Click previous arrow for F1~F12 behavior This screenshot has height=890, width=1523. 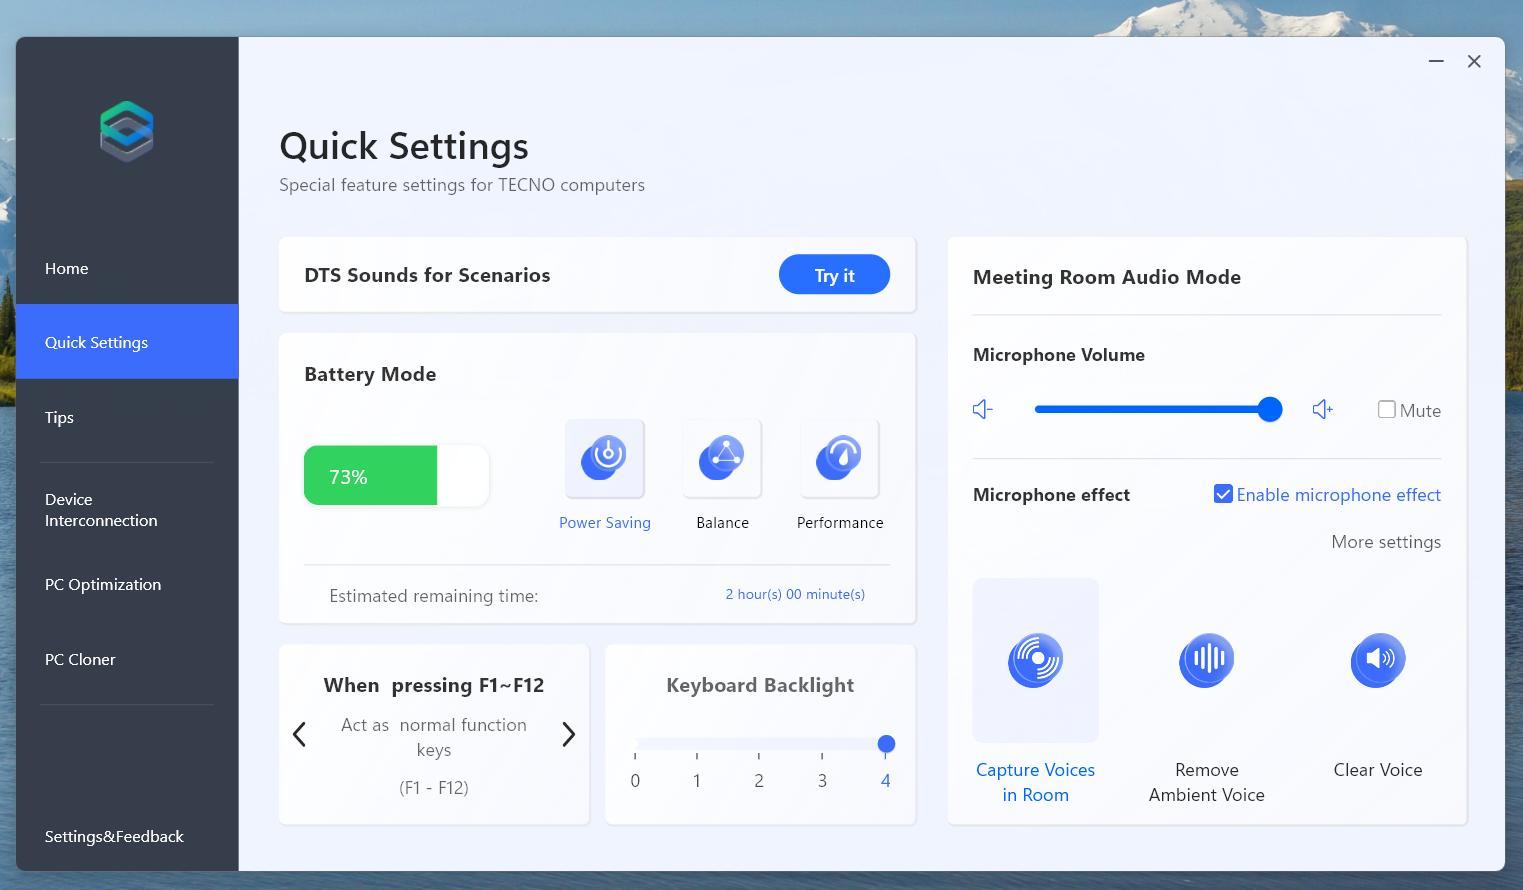299,735
